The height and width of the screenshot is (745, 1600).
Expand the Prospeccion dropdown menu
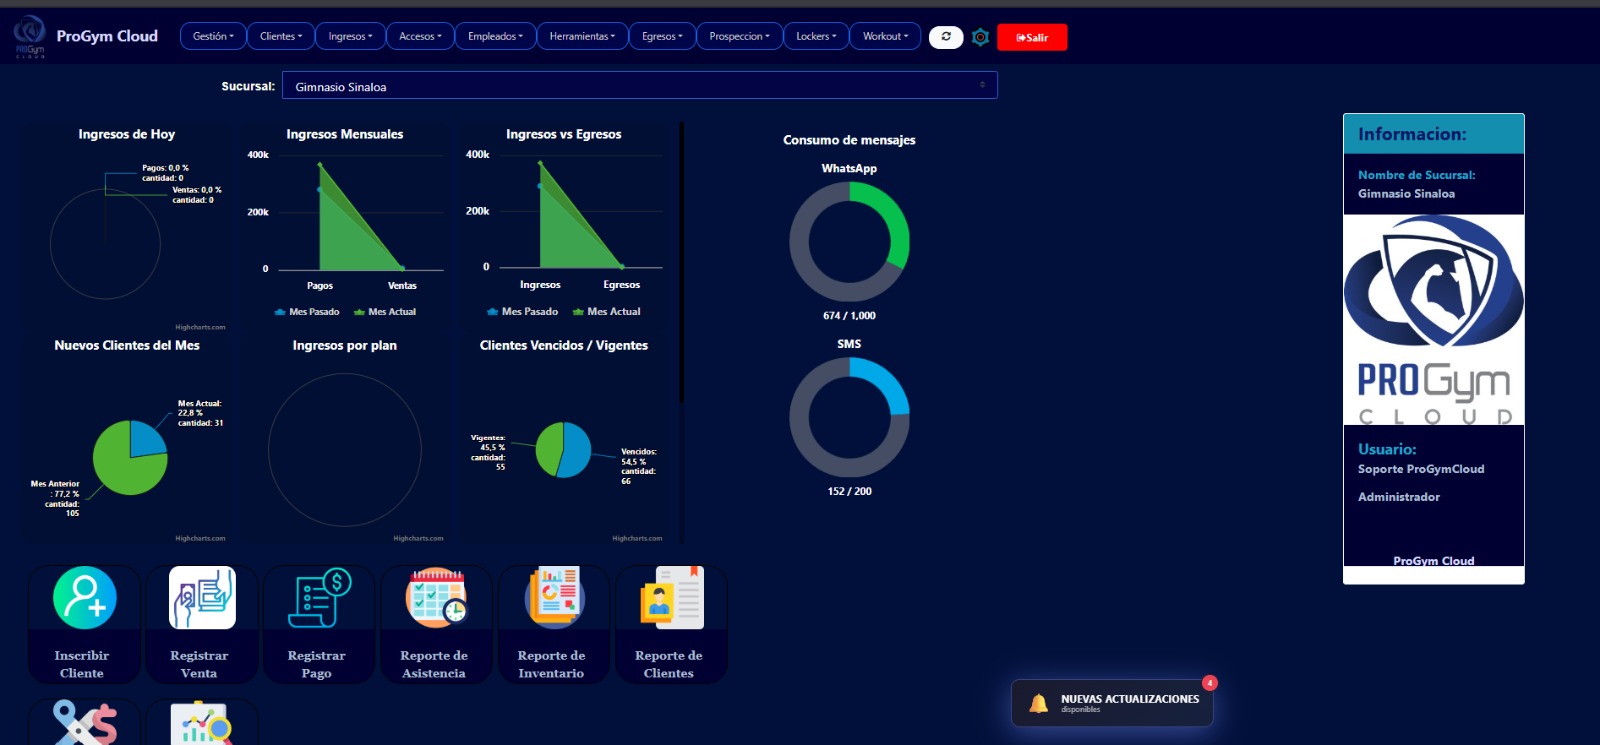739,36
